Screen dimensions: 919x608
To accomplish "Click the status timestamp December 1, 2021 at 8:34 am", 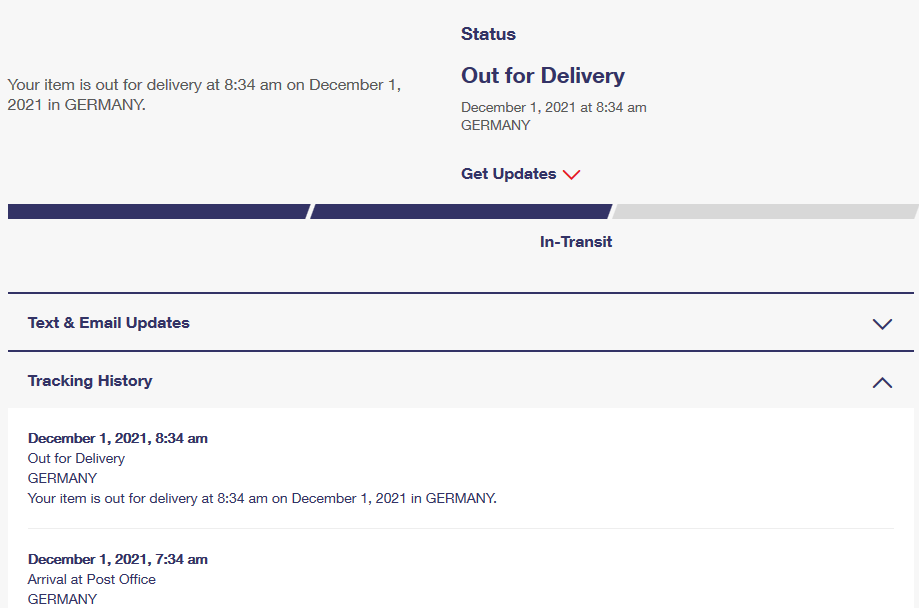I will [x=554, y=107].
